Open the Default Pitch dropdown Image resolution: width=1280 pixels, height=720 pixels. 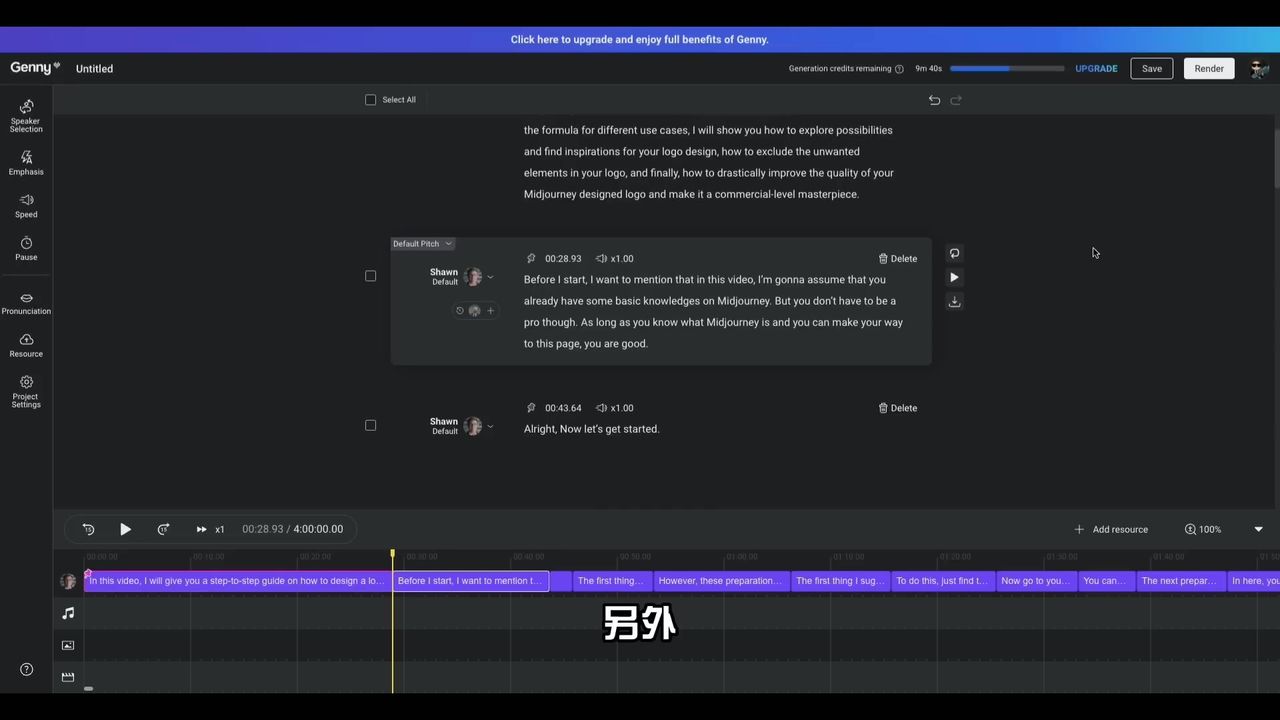422,244
